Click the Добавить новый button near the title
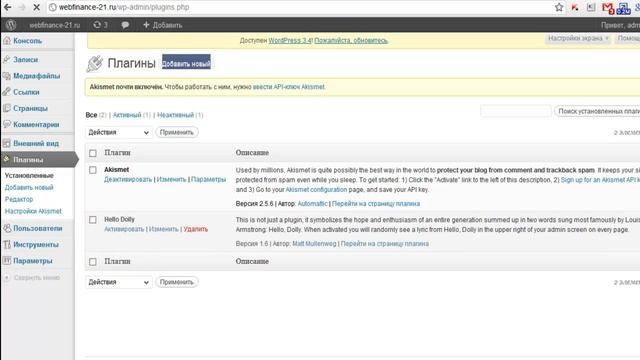 tap(186, 63)
